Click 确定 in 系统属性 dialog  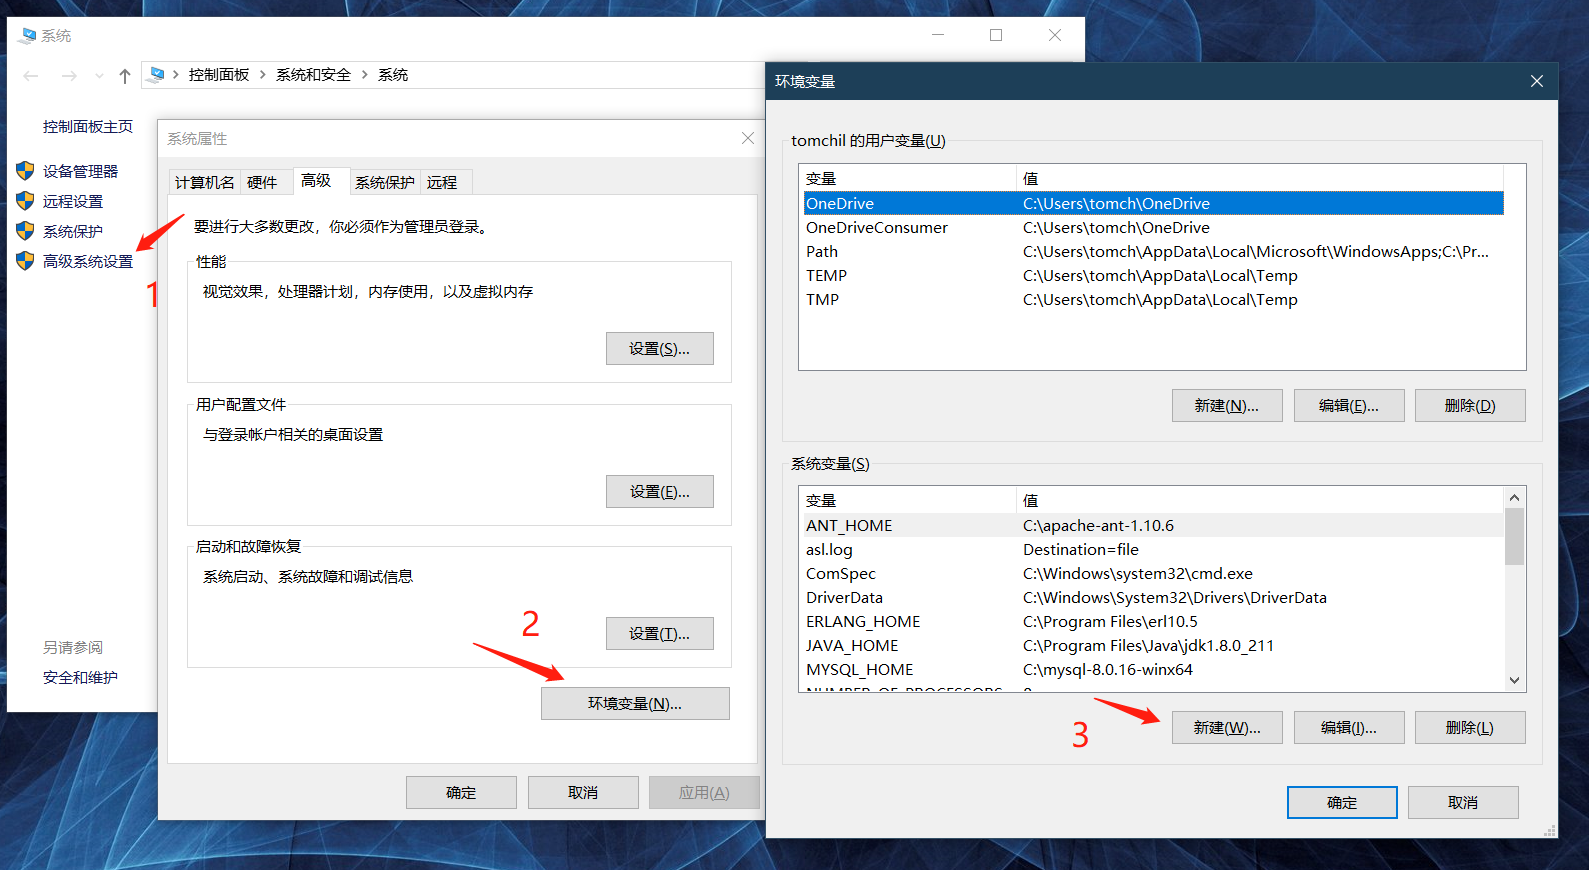click(x=461, y=793)
